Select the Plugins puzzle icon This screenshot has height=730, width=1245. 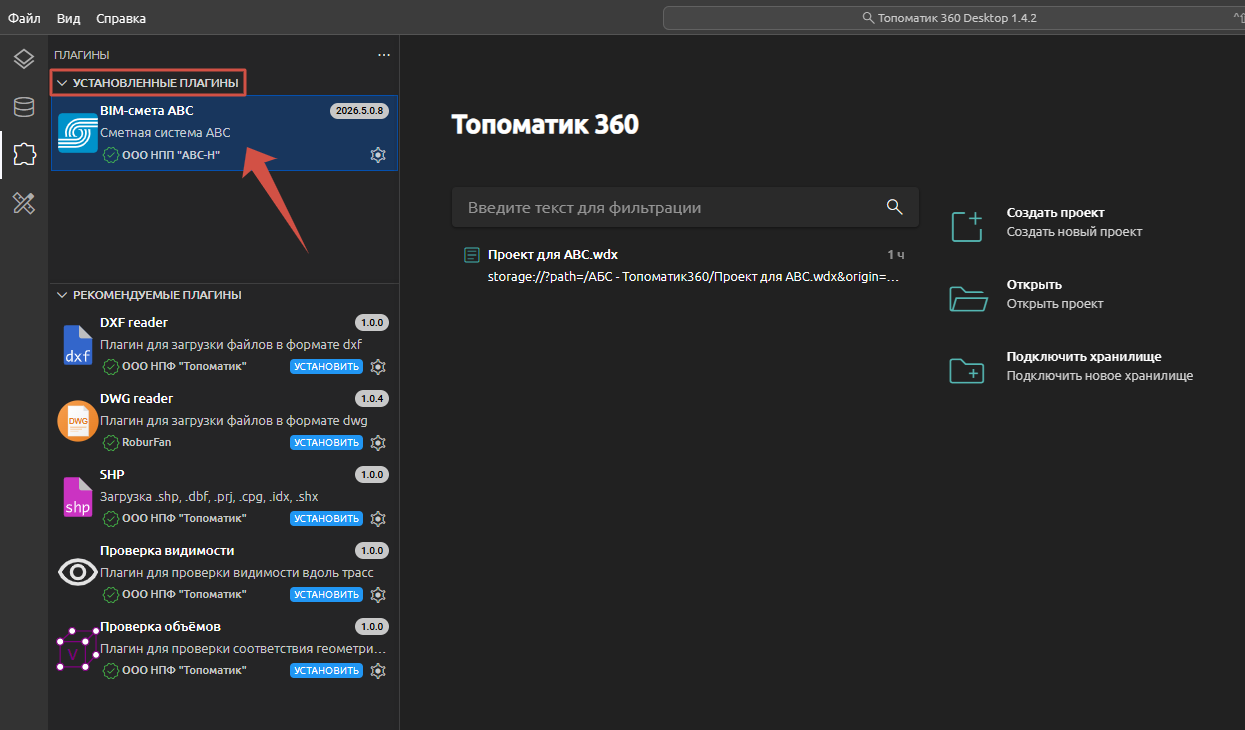24,154
